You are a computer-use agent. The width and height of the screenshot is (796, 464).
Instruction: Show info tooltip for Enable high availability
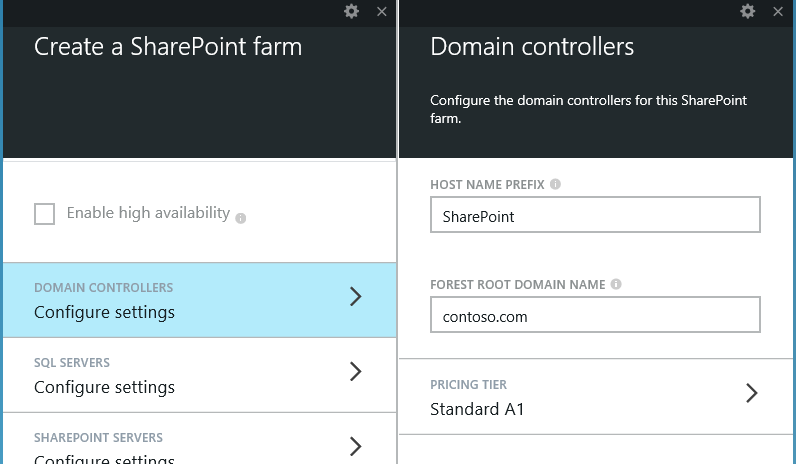tap(241, 218)
